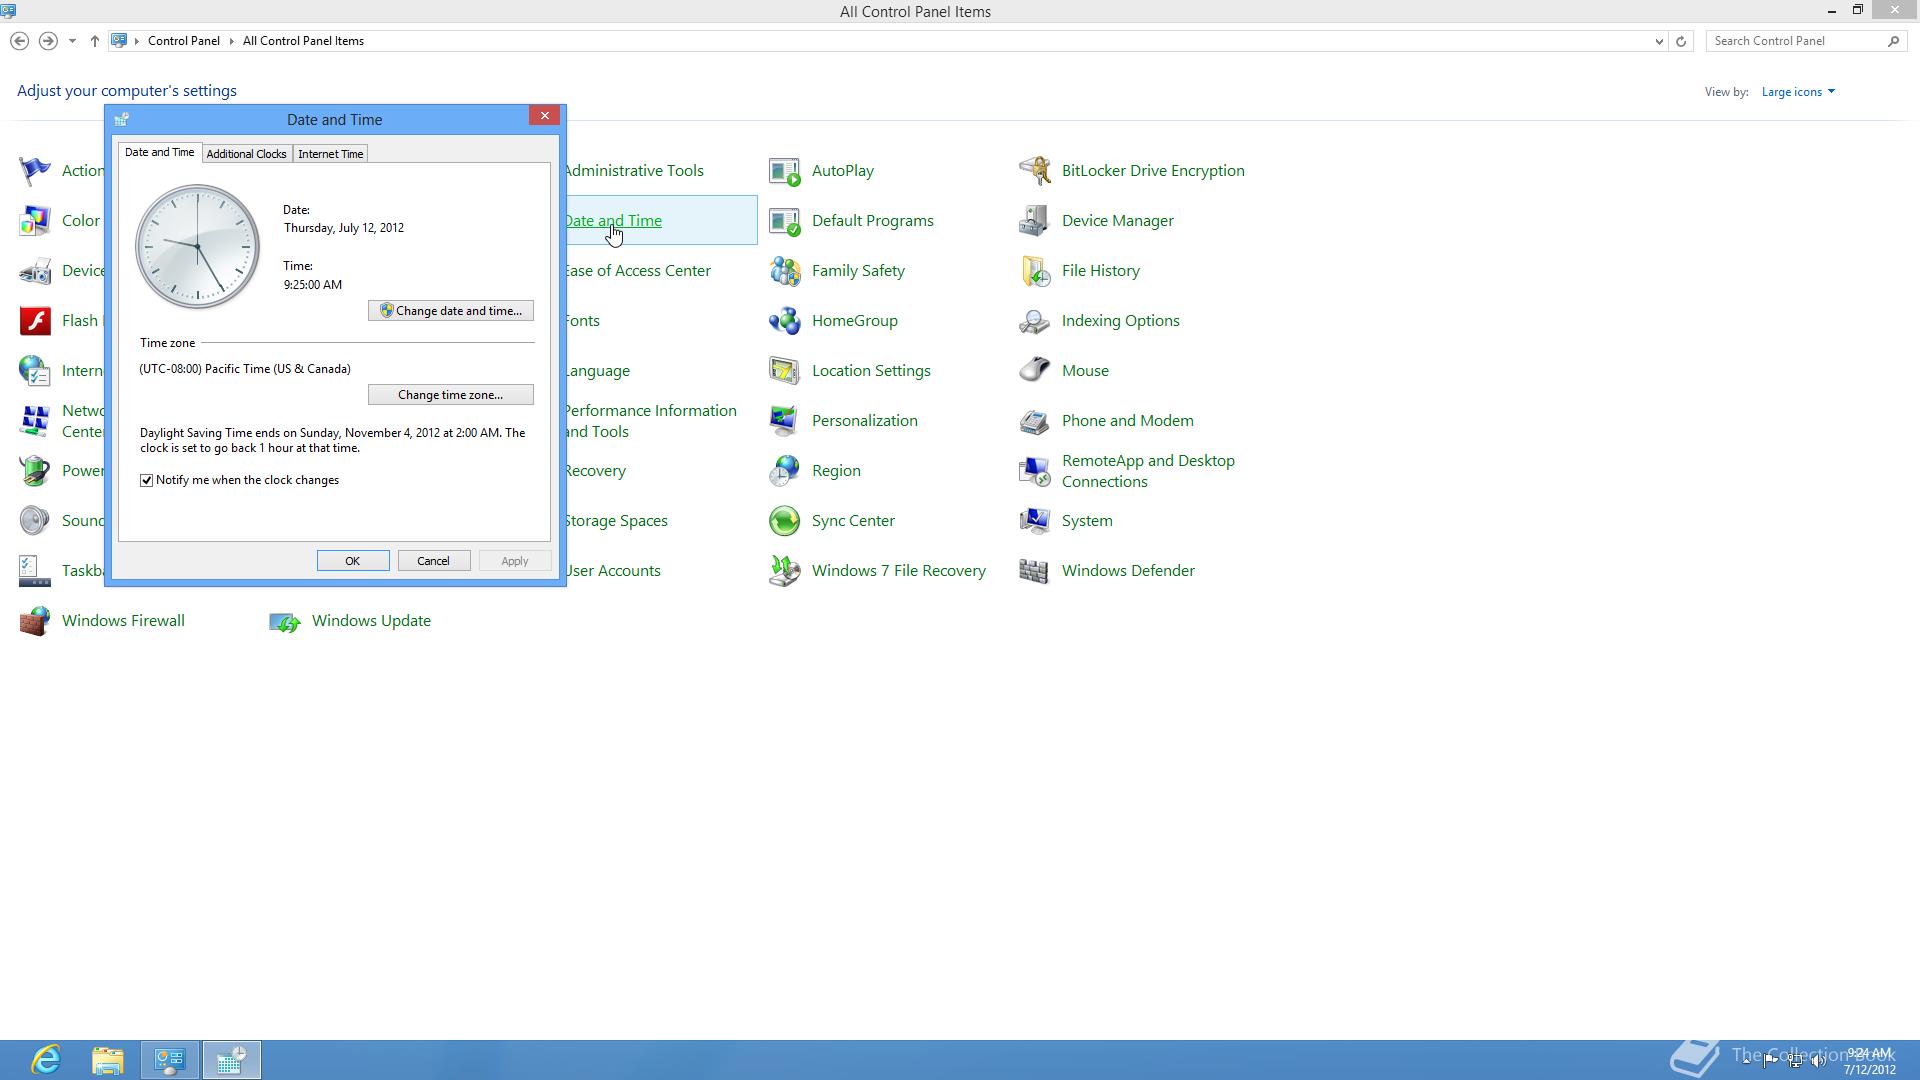Open the recent locations dropdown arrow

tap(72, 41)
